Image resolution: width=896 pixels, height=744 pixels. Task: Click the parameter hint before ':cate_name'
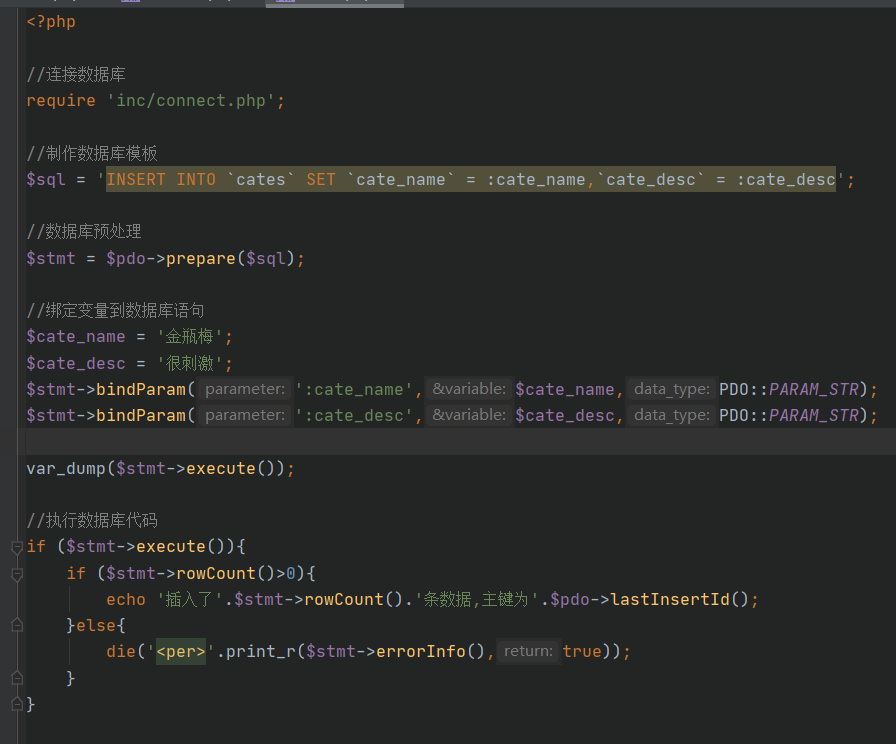click(x=245, y=389)
